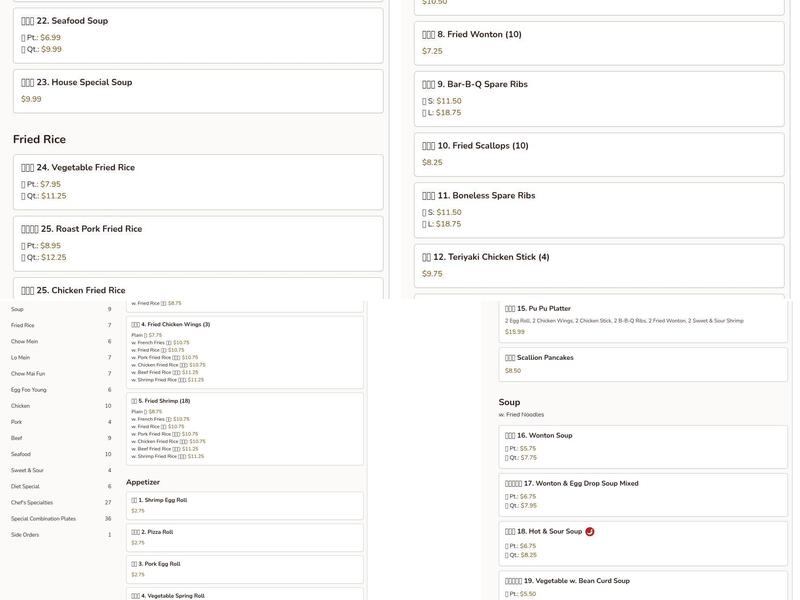This screenshot has width=800, height=600.
Task: Open the Fried Rice category in sidebar
Action: [23, 325]
